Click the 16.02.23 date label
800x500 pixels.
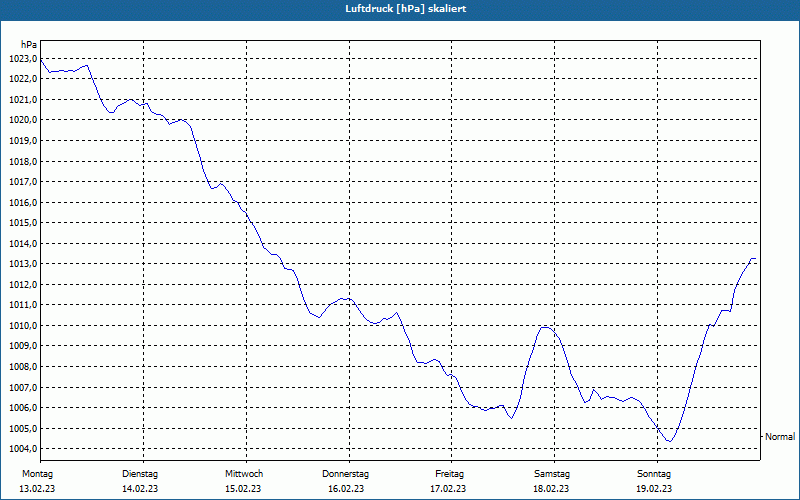[346, 489]
